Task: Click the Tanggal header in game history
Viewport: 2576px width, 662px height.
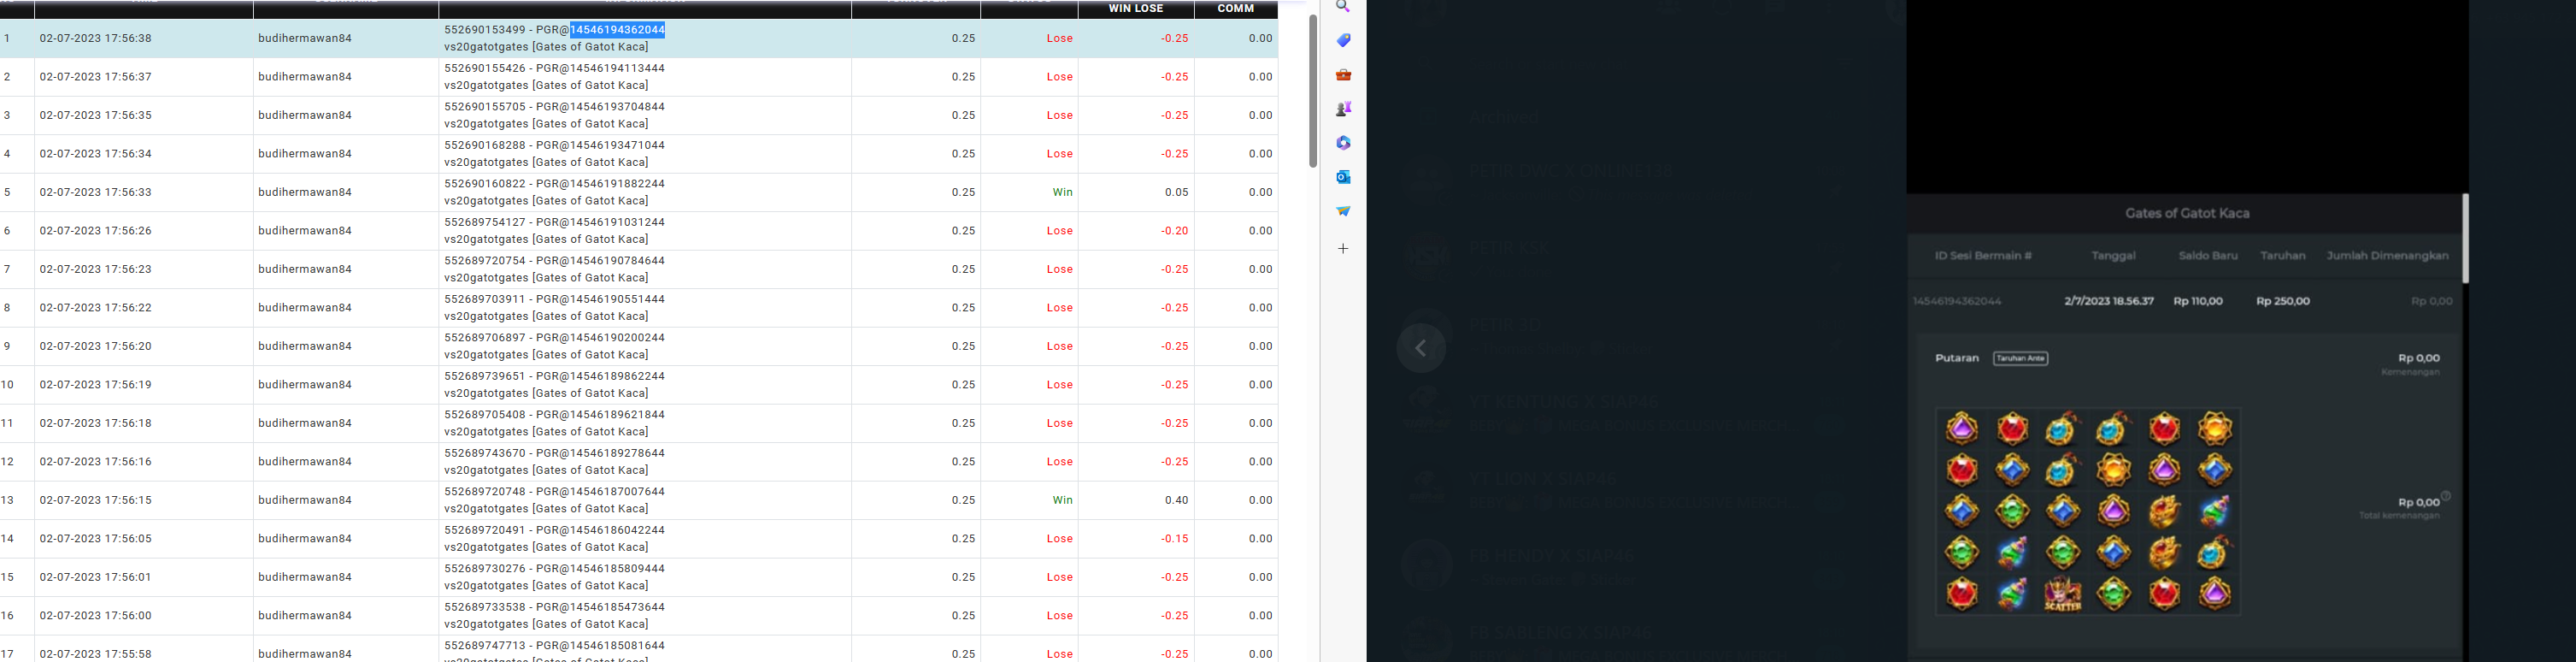Action: point(2113,256)
